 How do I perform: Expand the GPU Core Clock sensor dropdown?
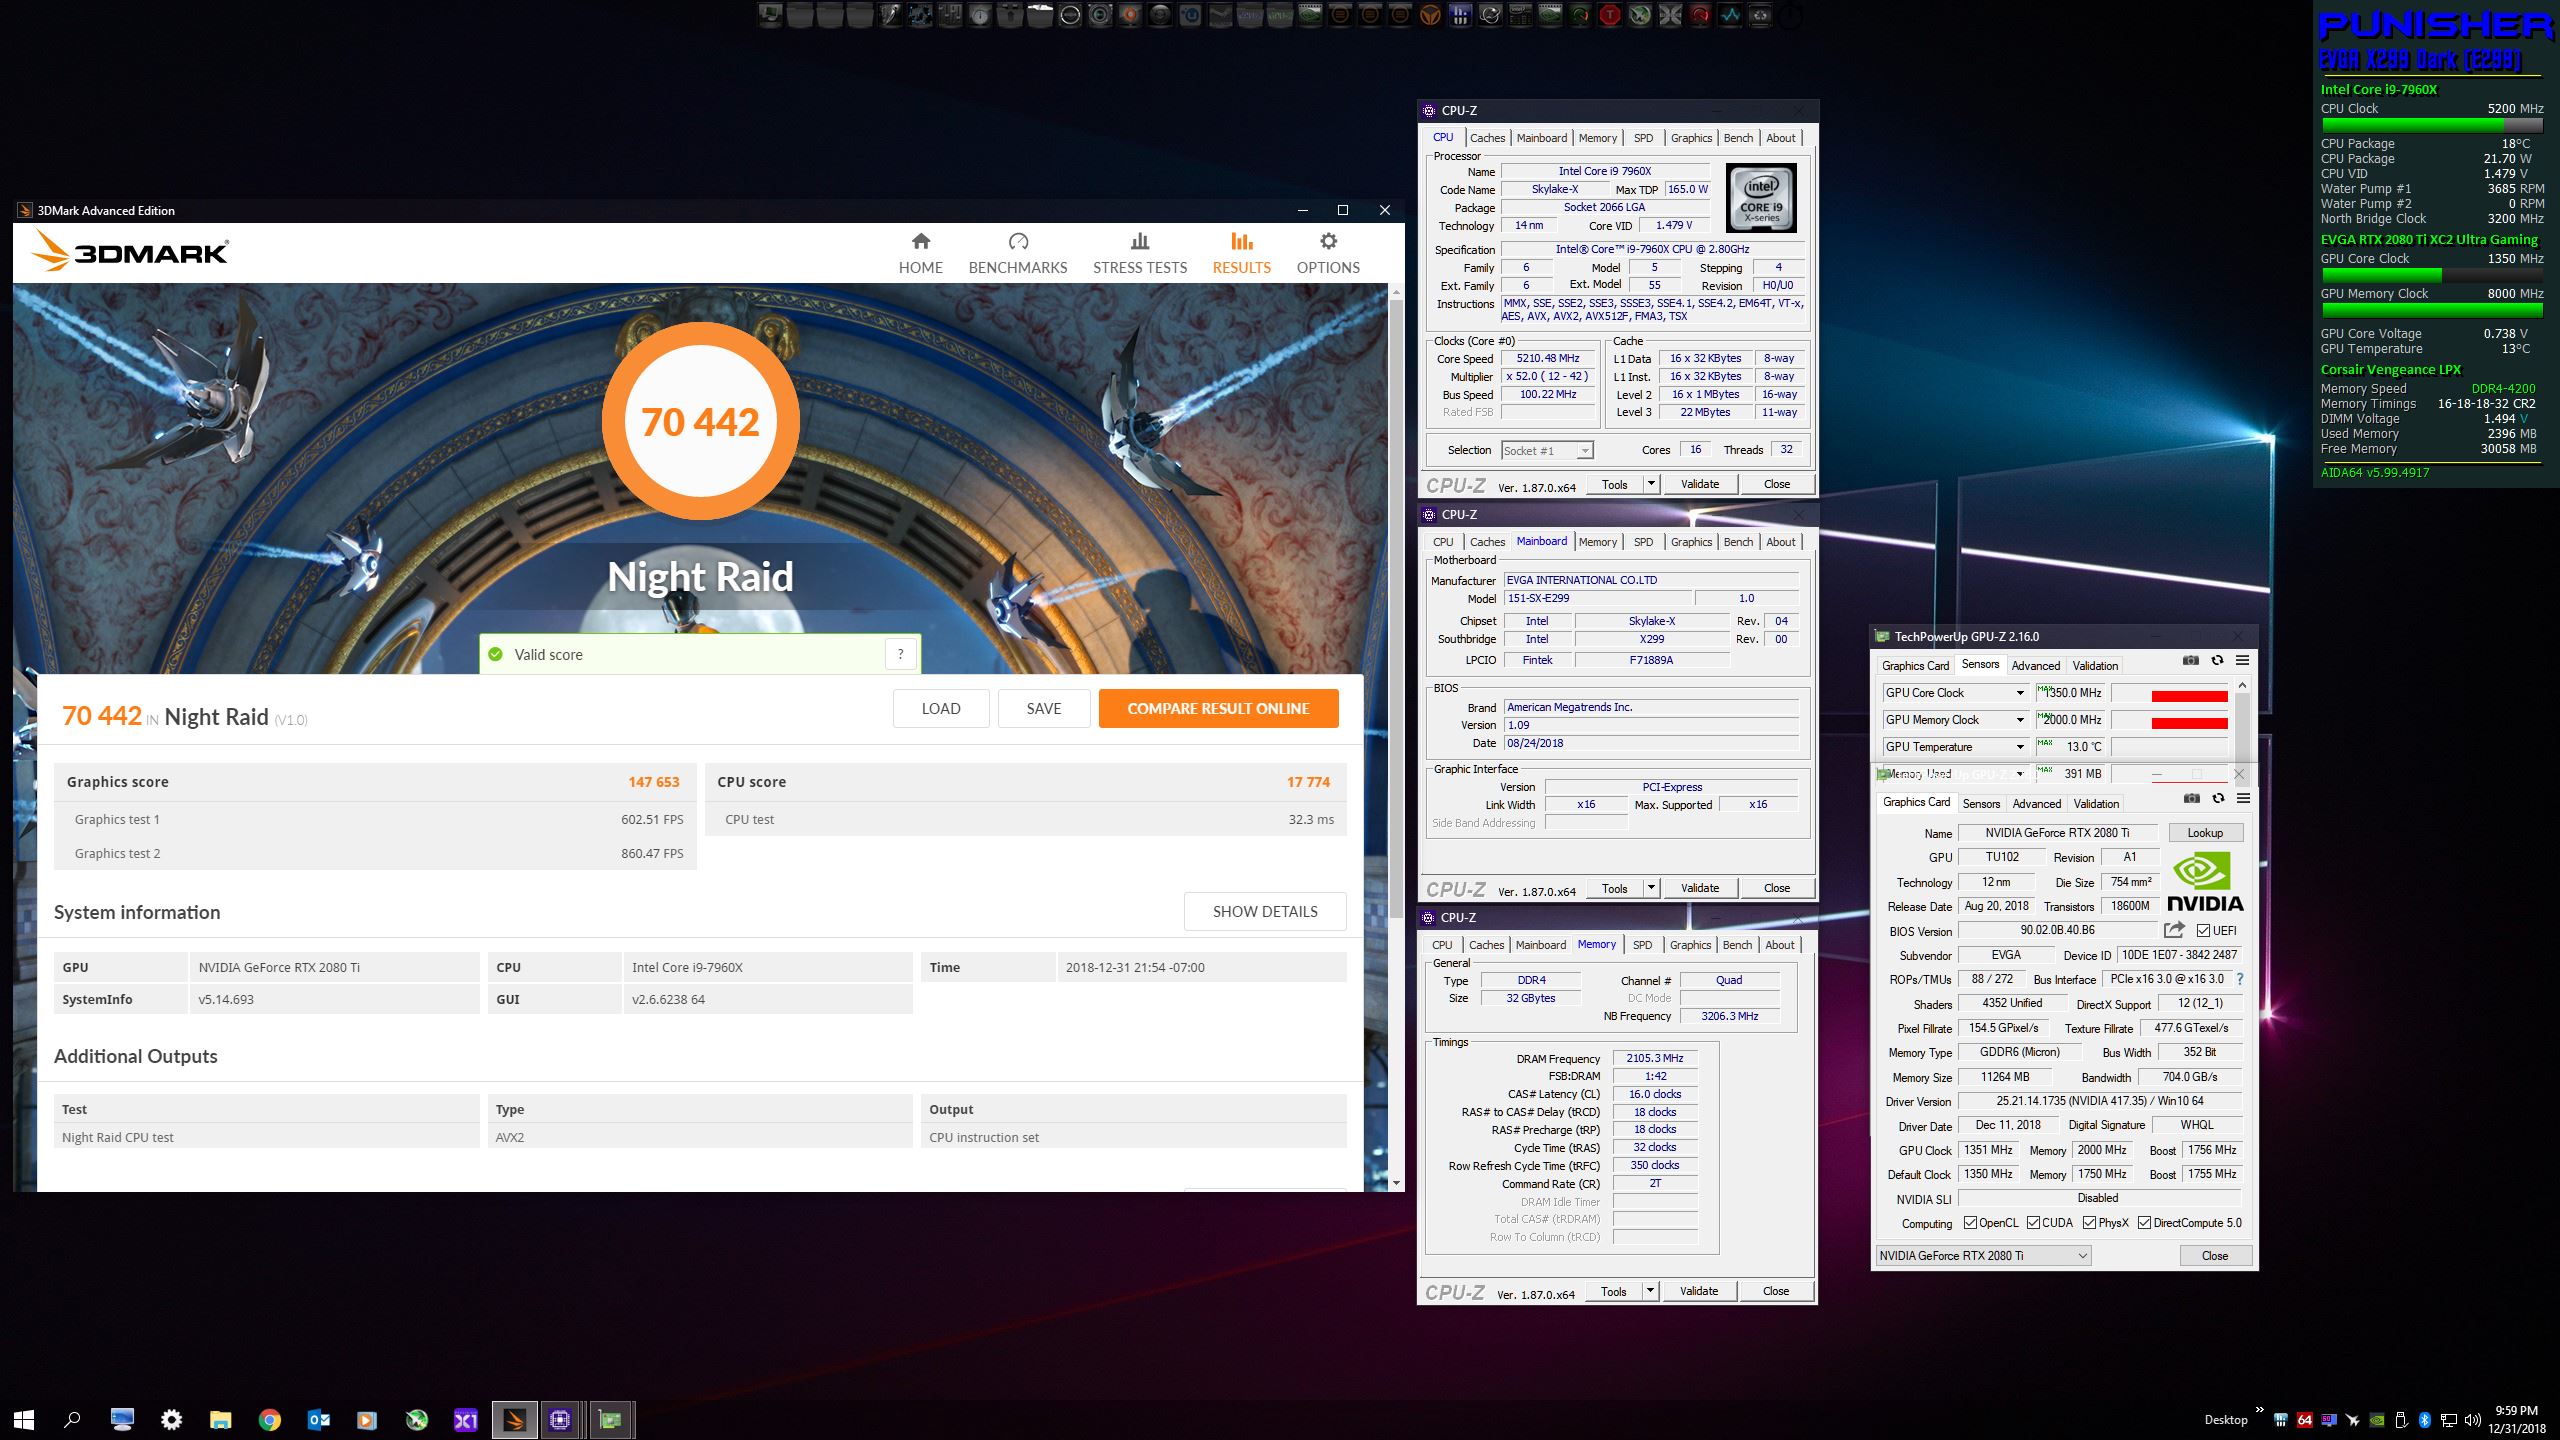(2019, 693)
